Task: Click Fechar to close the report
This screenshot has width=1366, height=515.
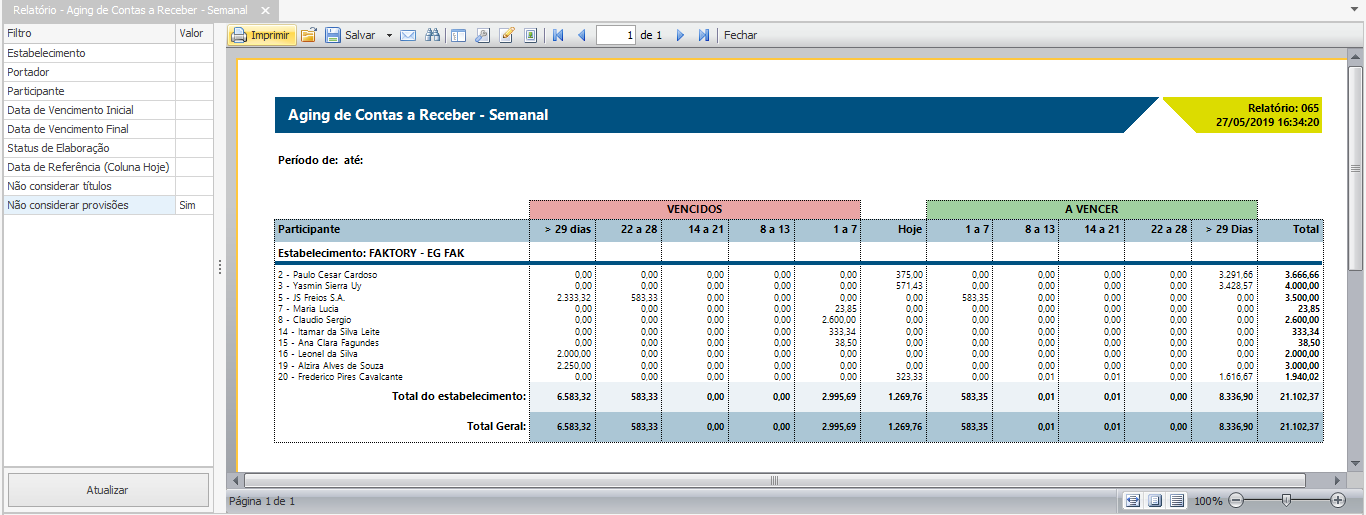Action: [x=741, y=35]
